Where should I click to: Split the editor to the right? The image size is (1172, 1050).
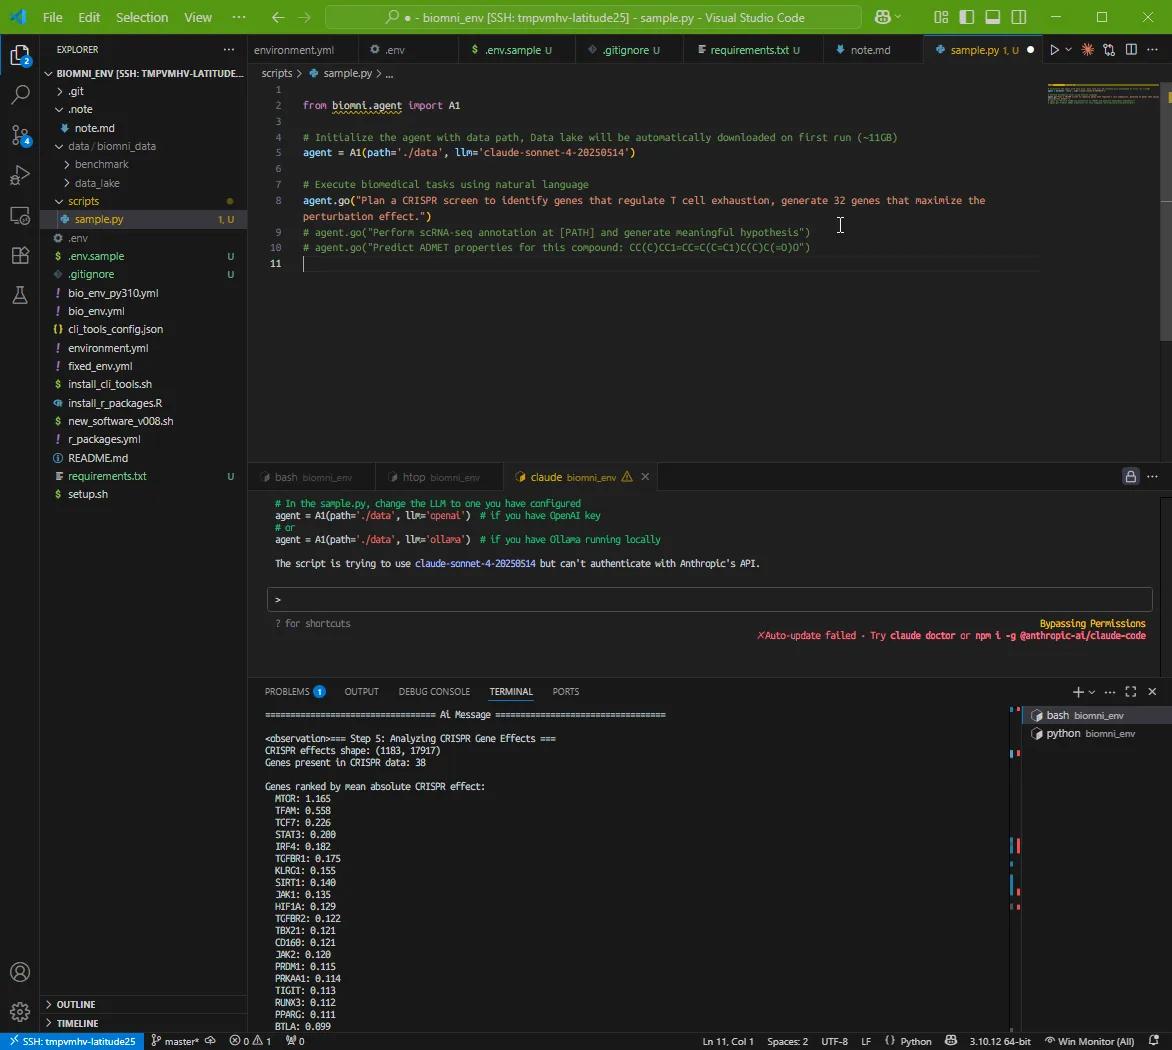pos(1131,50)
